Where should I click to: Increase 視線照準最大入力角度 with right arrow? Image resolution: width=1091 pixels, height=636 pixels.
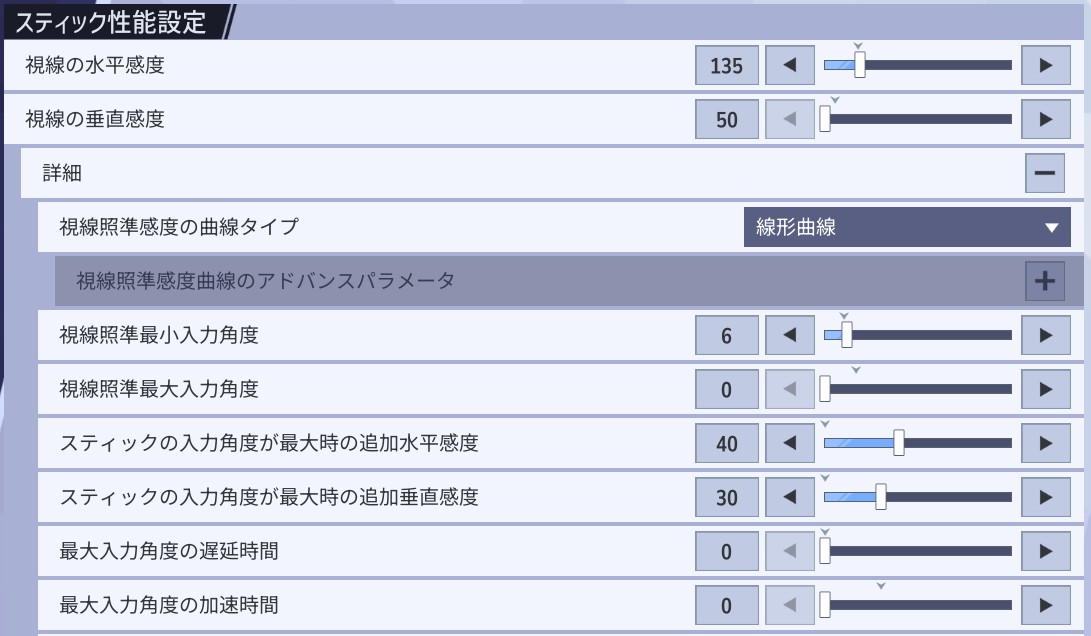pyautogui.click(x=1046, y=389)
